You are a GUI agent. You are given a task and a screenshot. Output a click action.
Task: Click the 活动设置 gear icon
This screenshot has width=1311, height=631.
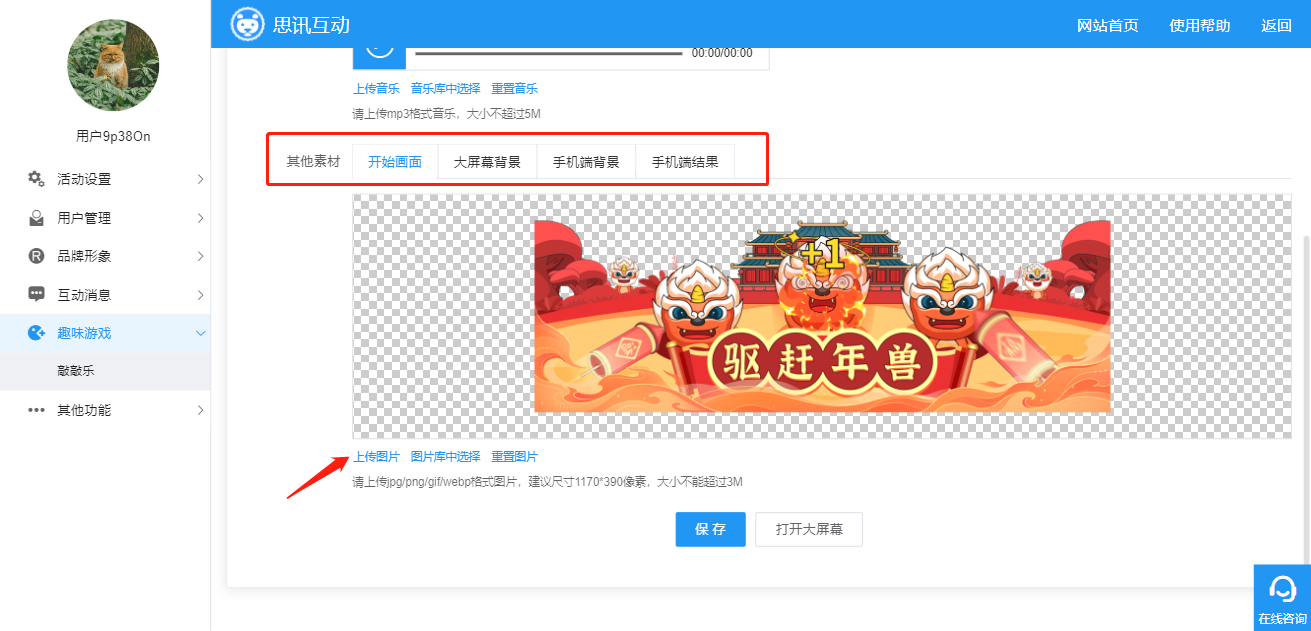click(x=36, y=179)
